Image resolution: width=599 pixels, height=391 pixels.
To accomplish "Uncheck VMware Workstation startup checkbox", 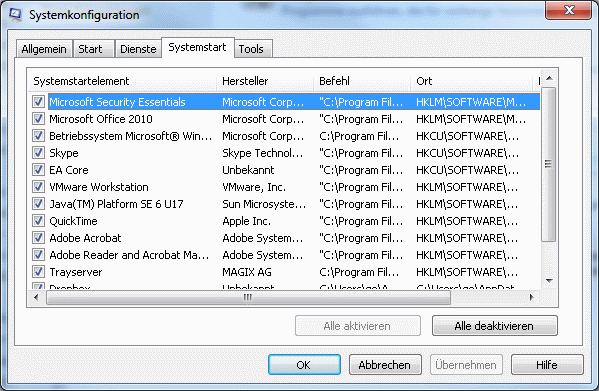I will pyautogui.click(x=38, y=187).
